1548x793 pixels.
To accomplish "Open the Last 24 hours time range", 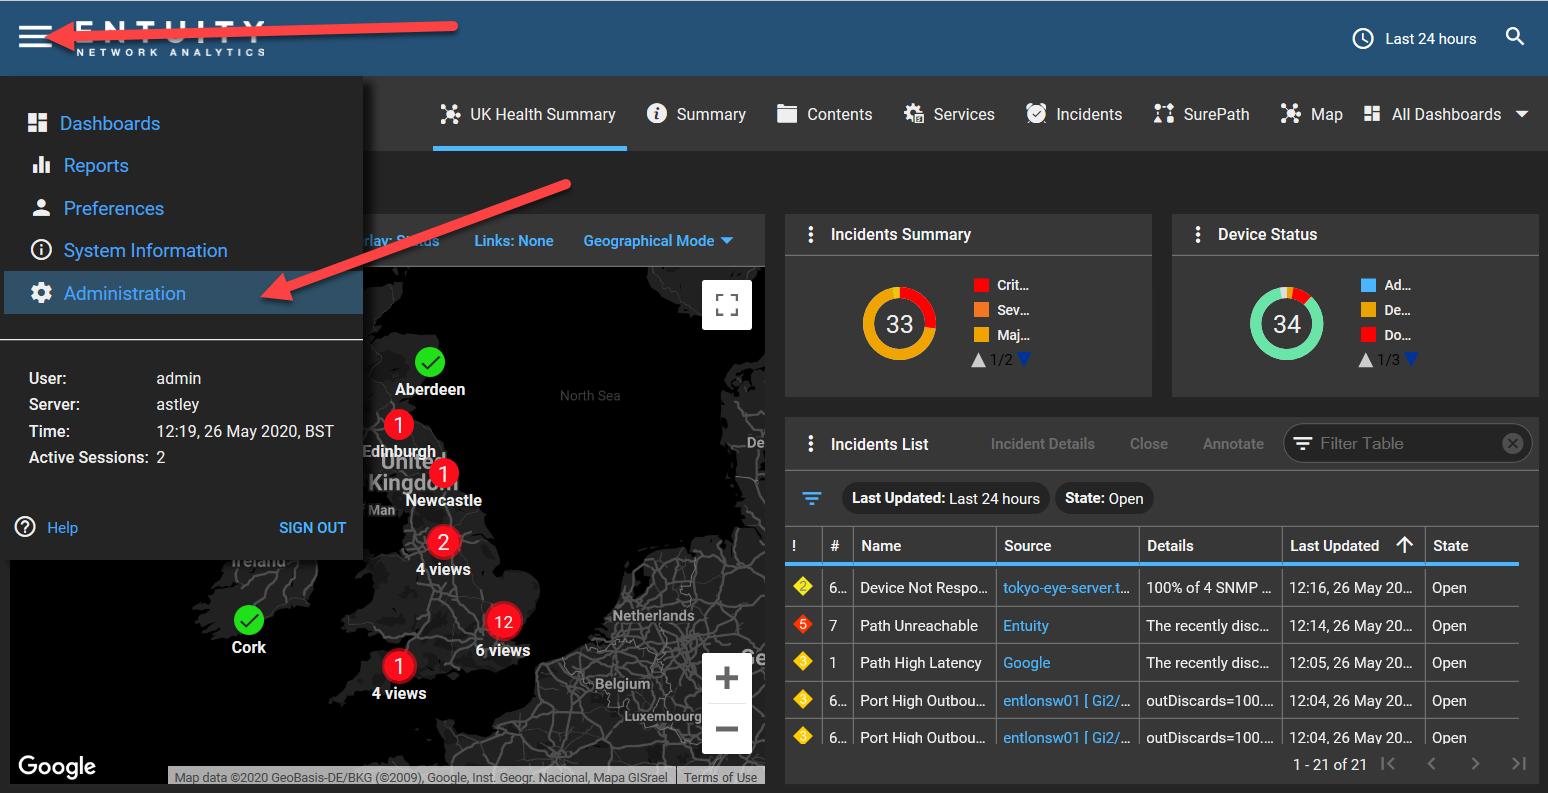I will tap(1414, 39).
